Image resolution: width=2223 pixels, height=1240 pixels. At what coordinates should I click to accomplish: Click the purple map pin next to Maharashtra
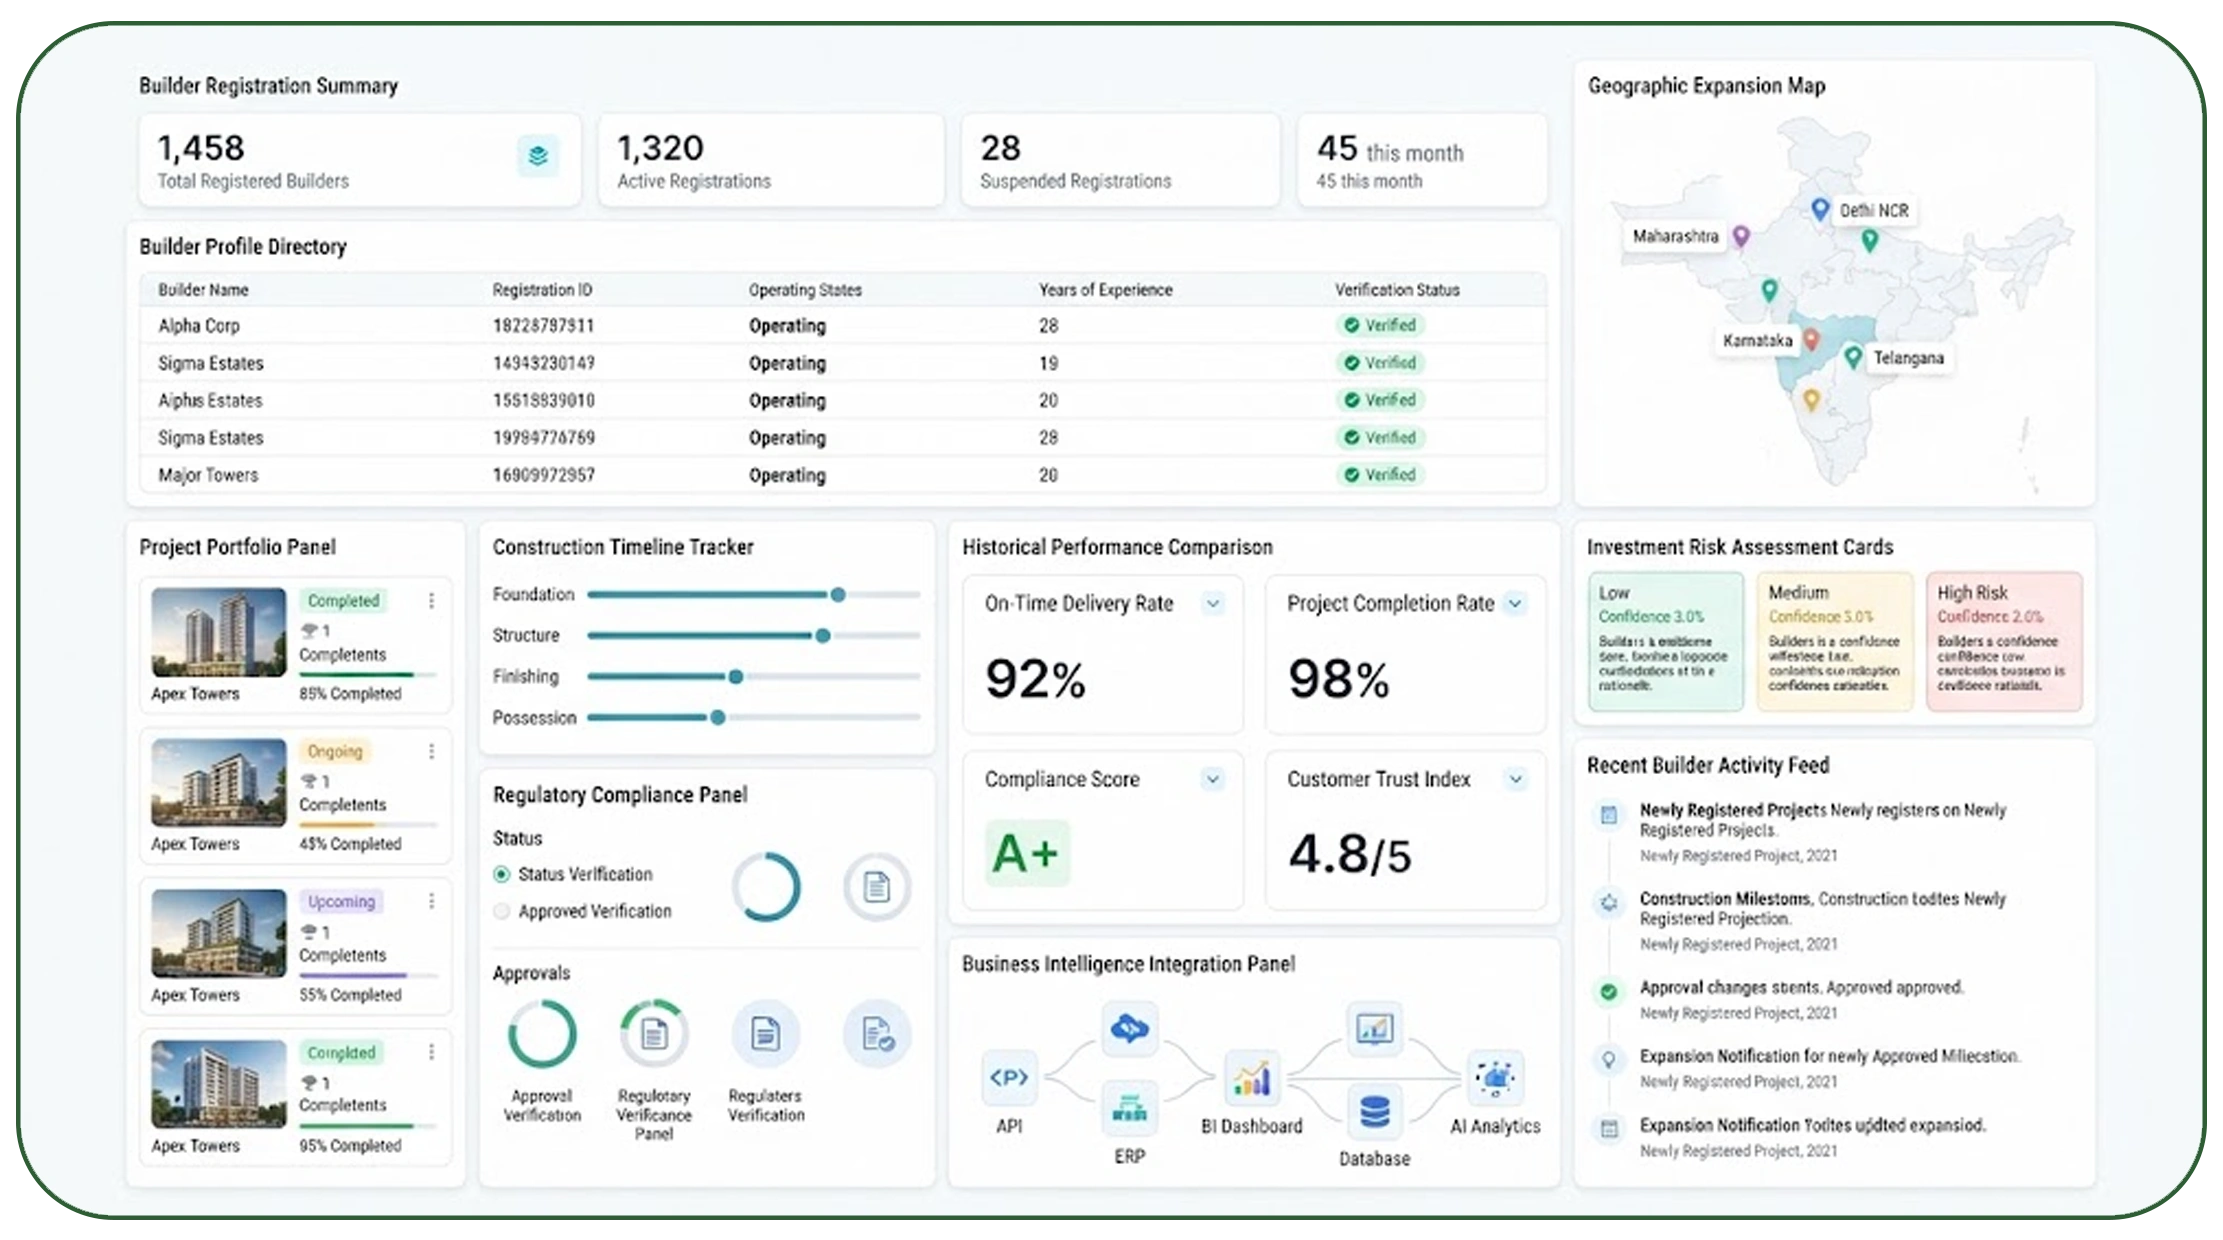pos(1741,236)
